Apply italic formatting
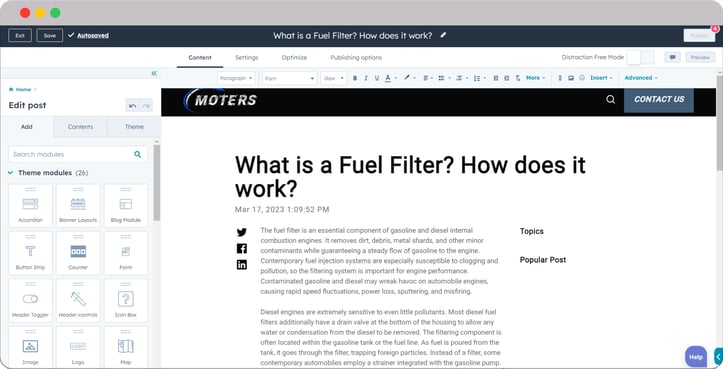 click(x=366, y=78)
